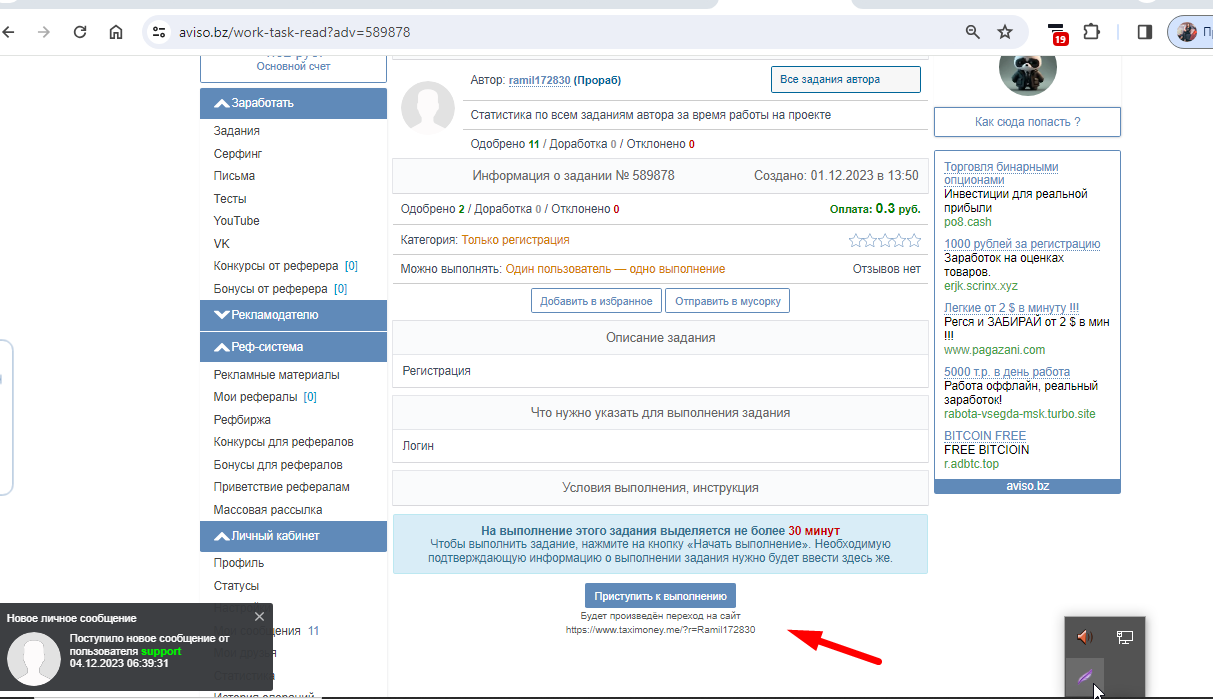Open Мои рефералы in sidebar
Screen dimensions: 1213x699
255,397
